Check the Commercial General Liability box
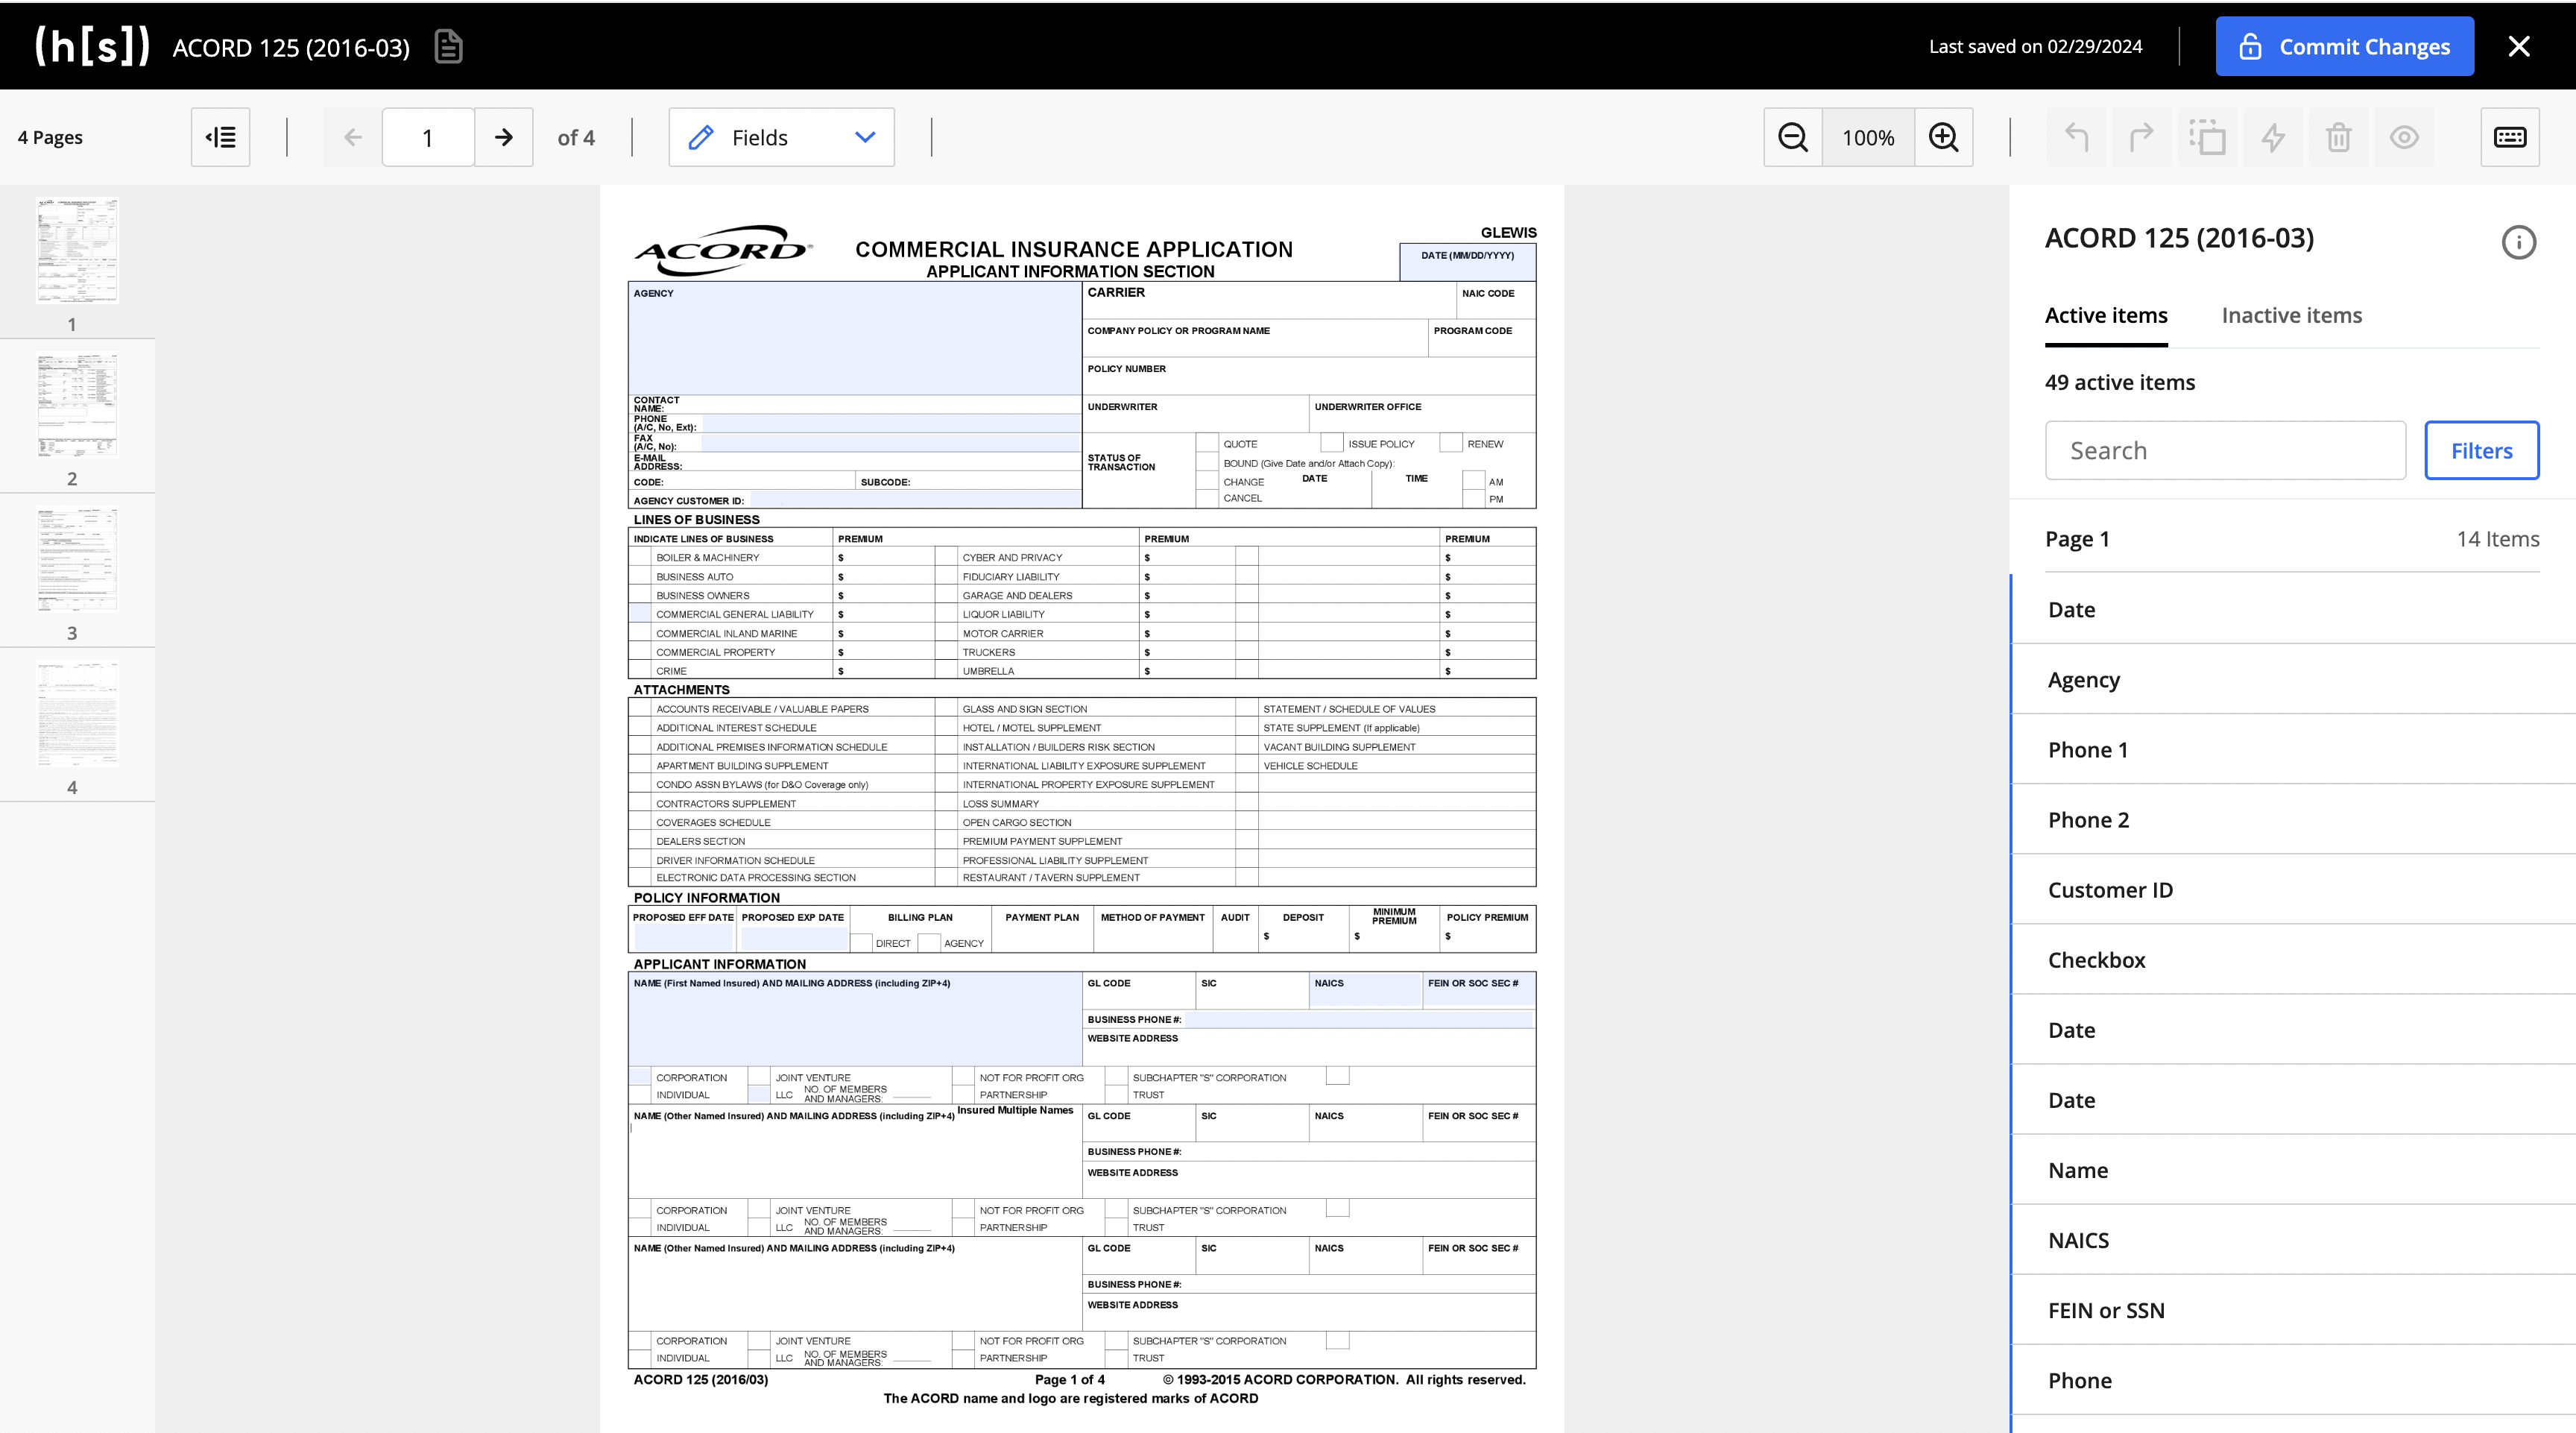The width and height of the screenshot is (2576, 1433). coord(640,614)
